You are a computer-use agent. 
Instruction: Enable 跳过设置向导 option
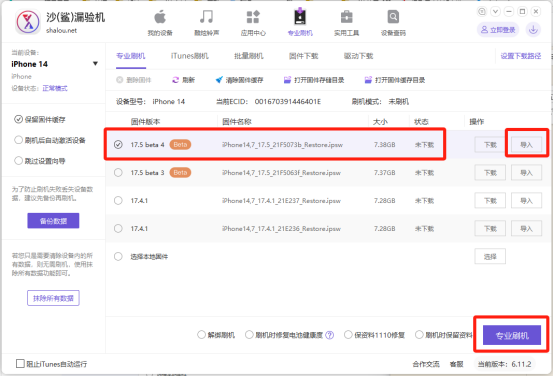18,161
